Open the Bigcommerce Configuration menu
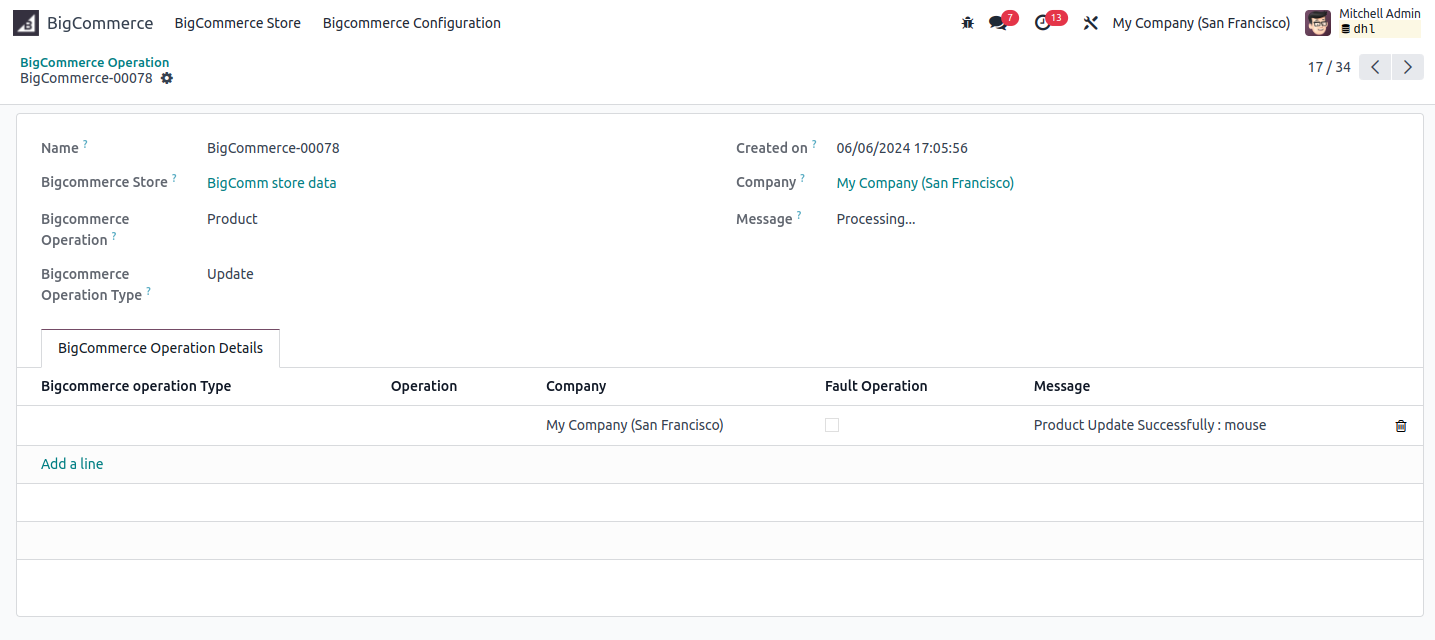 (412, 23)
